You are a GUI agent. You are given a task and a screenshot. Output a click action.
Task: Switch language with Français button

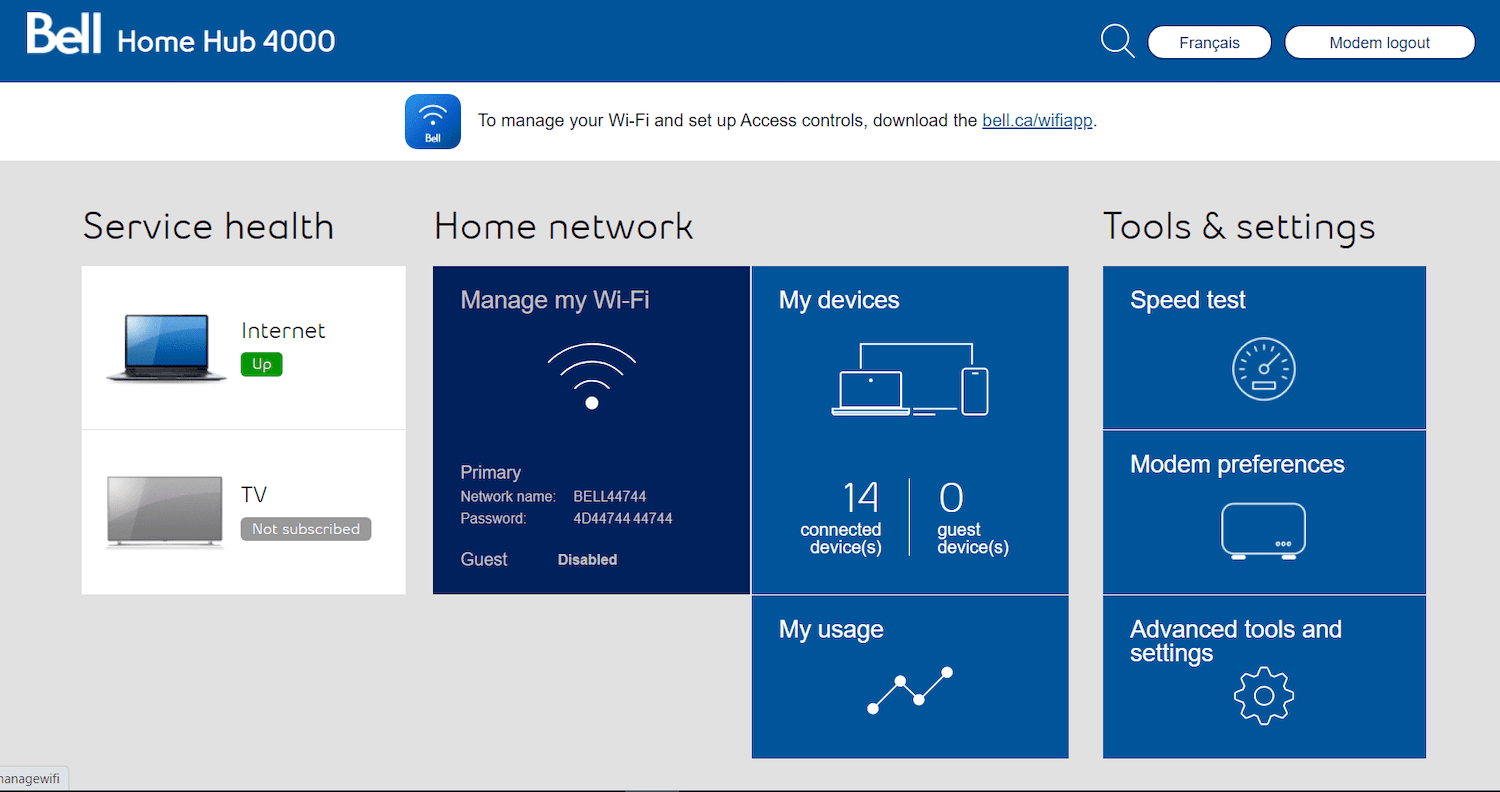[x=1209, y=43]
